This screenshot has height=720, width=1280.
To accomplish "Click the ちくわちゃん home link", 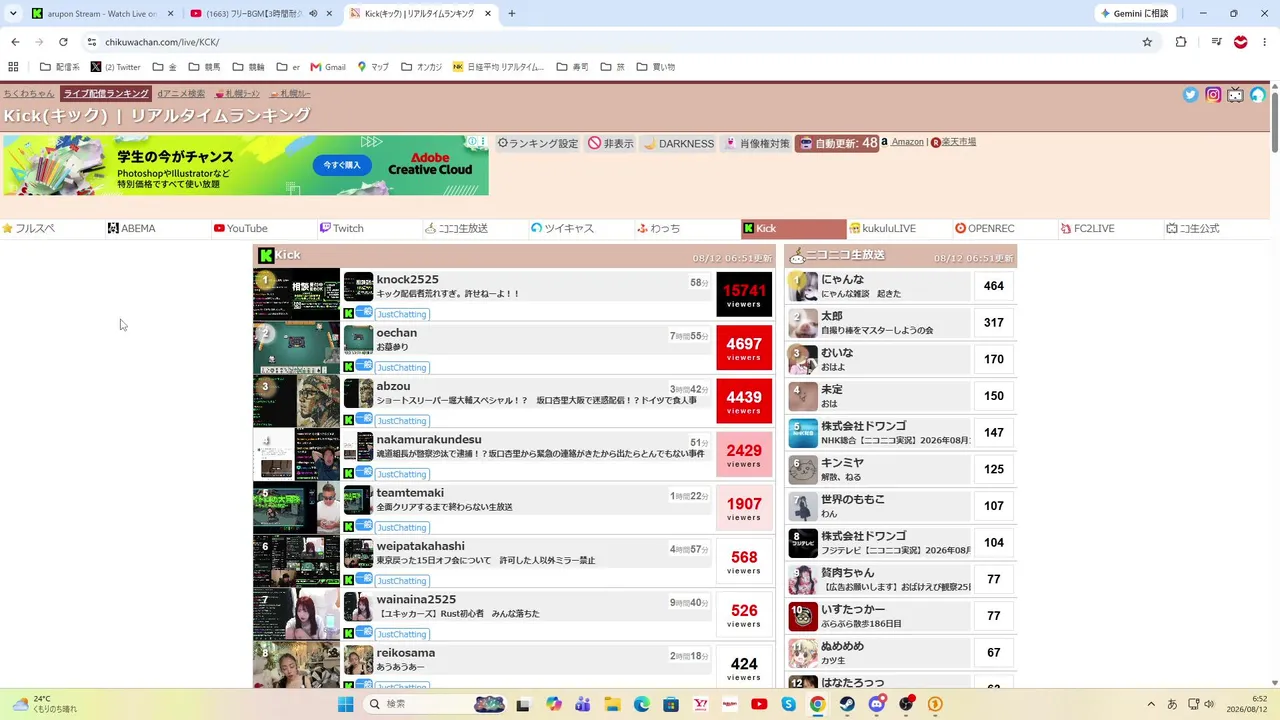I will tap(29, 94).
